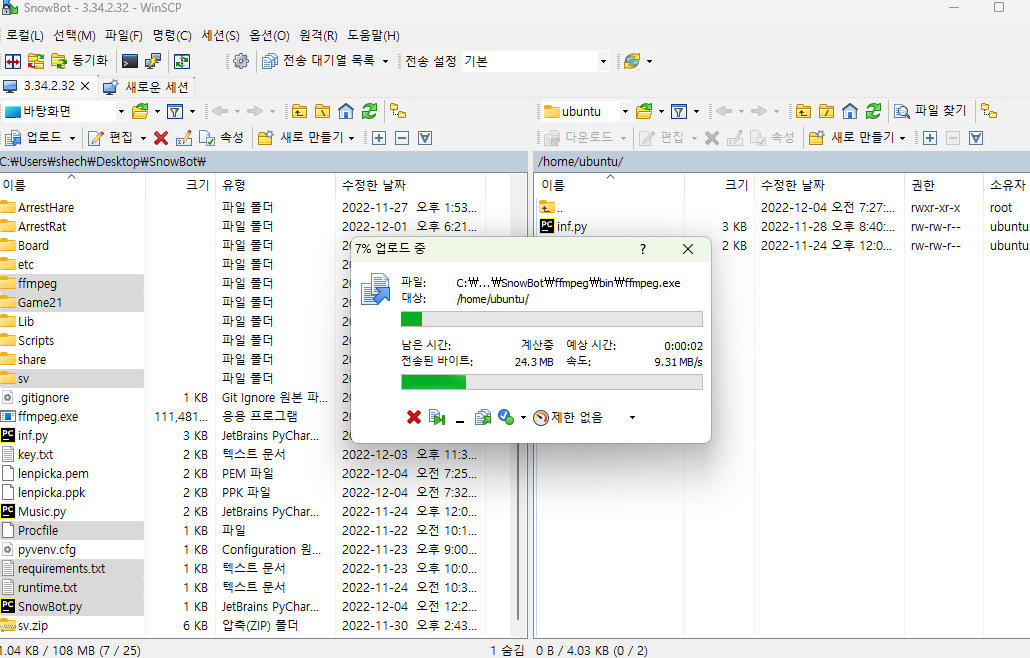This screenshot has width=1030, height=658.
Task: Open the terminal console icon
Action: click(x=130, y=61)
